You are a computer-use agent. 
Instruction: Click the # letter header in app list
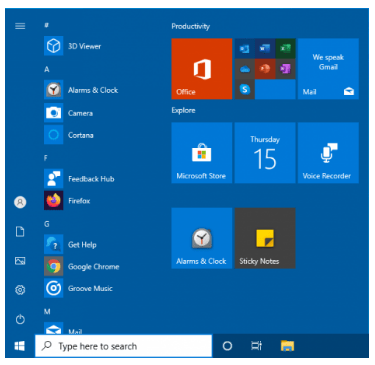[x=47, y=25]
